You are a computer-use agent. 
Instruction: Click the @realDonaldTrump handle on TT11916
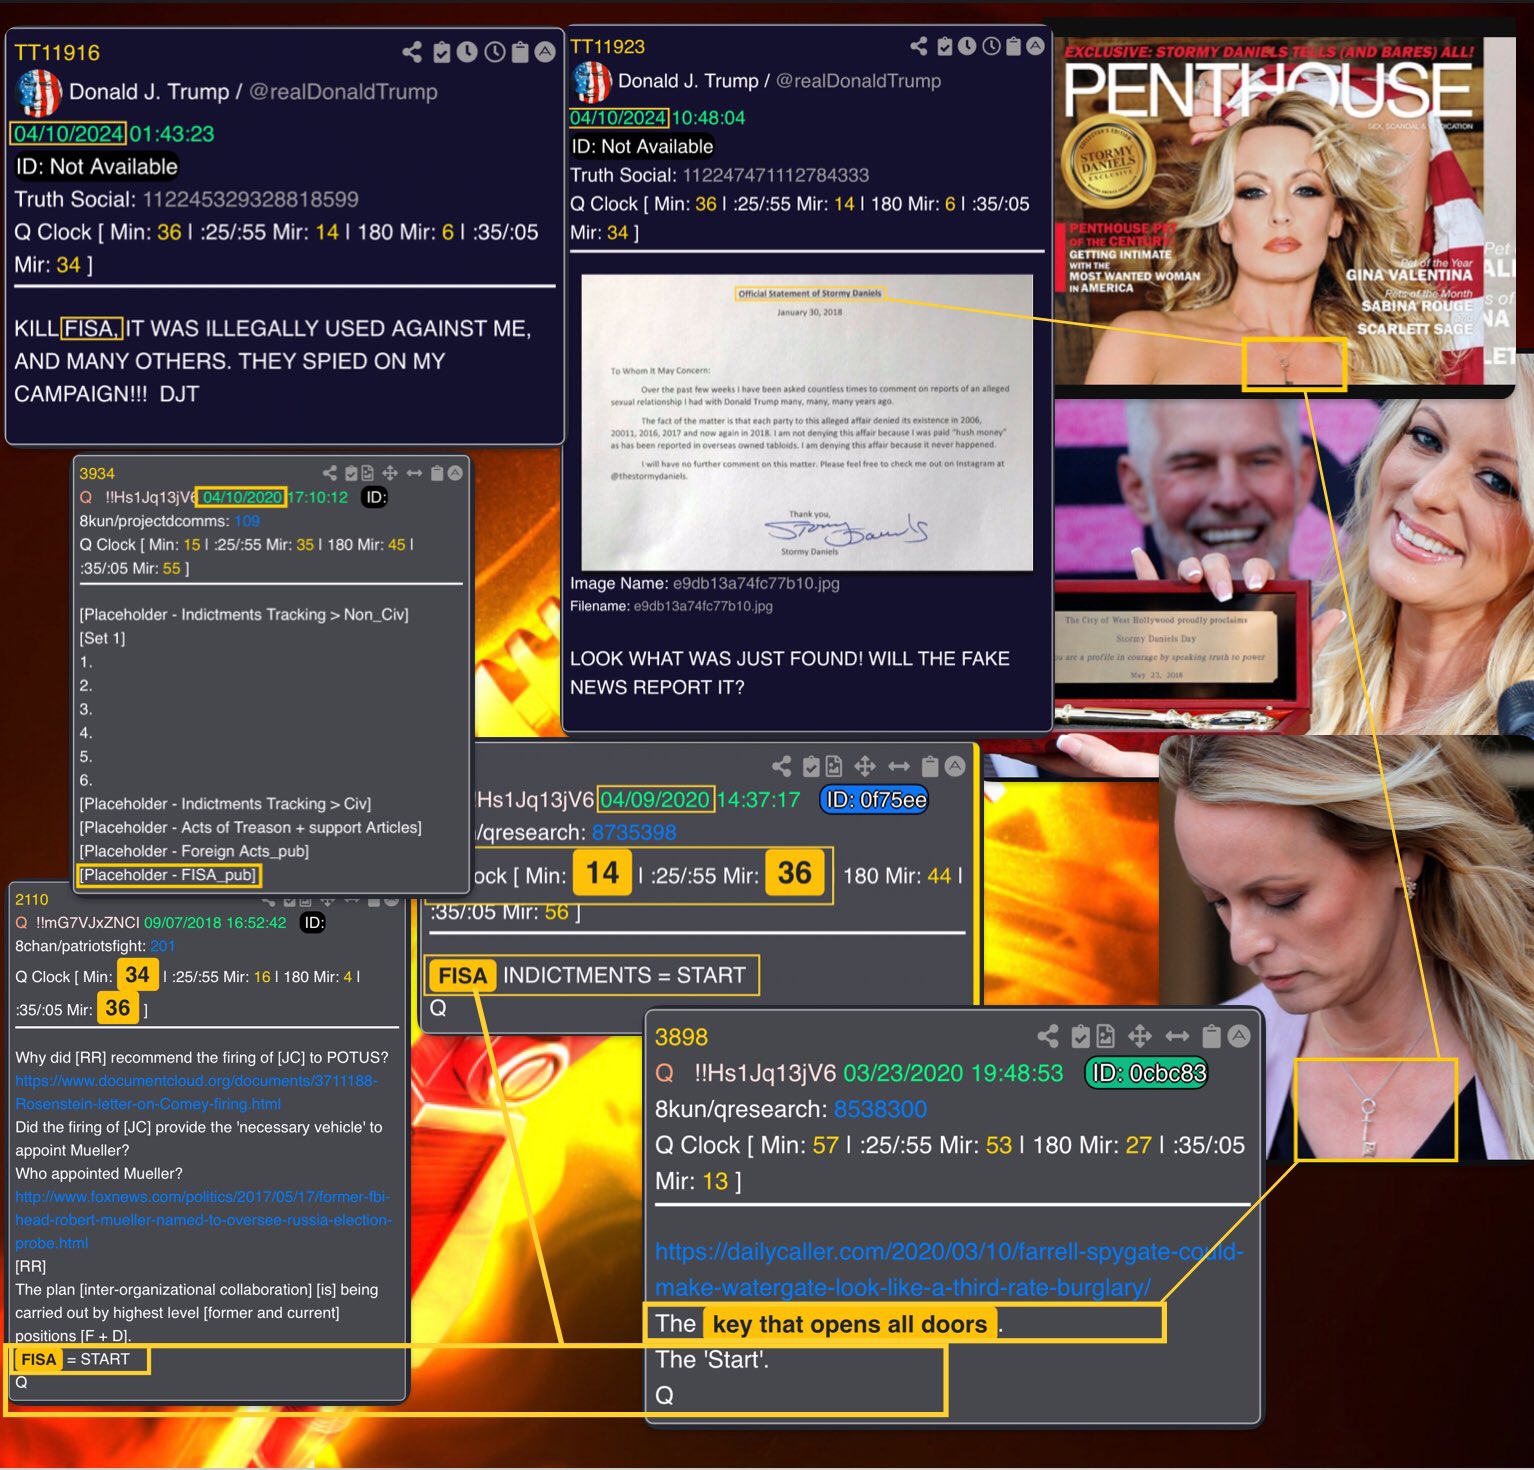coord(343,92)
